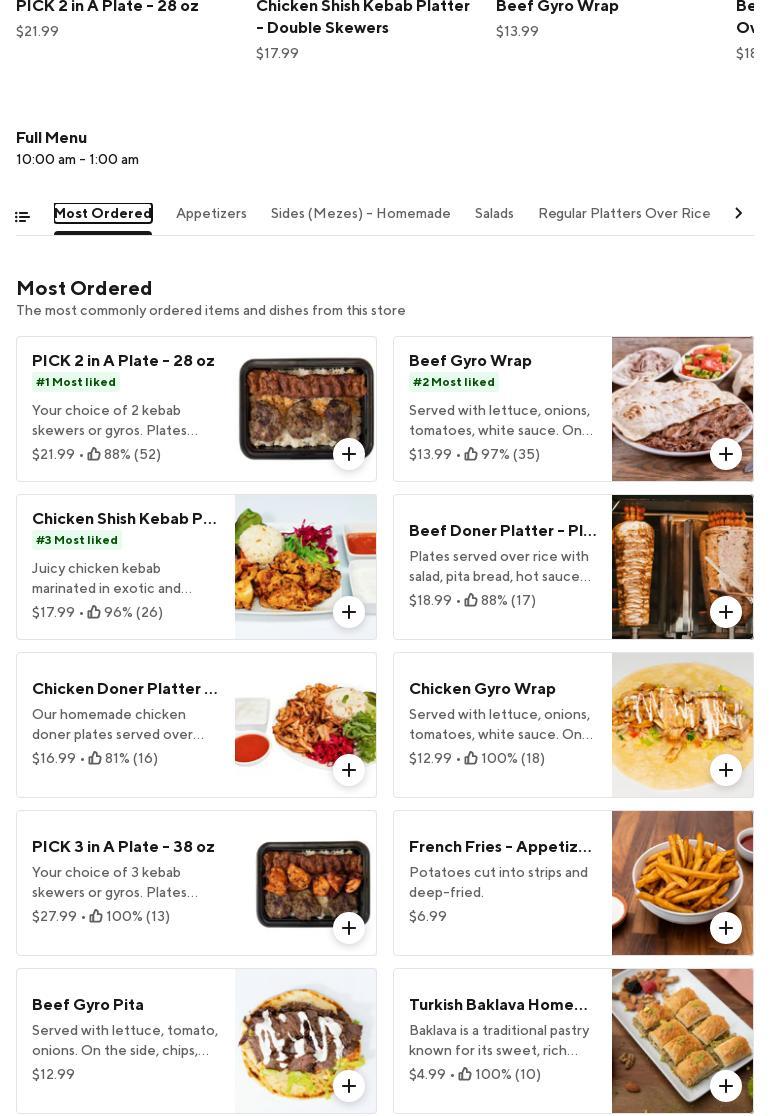Screen dimensions: 770x1116
Task: Select the Most Ordered tab
Action: tap(103, 214)
